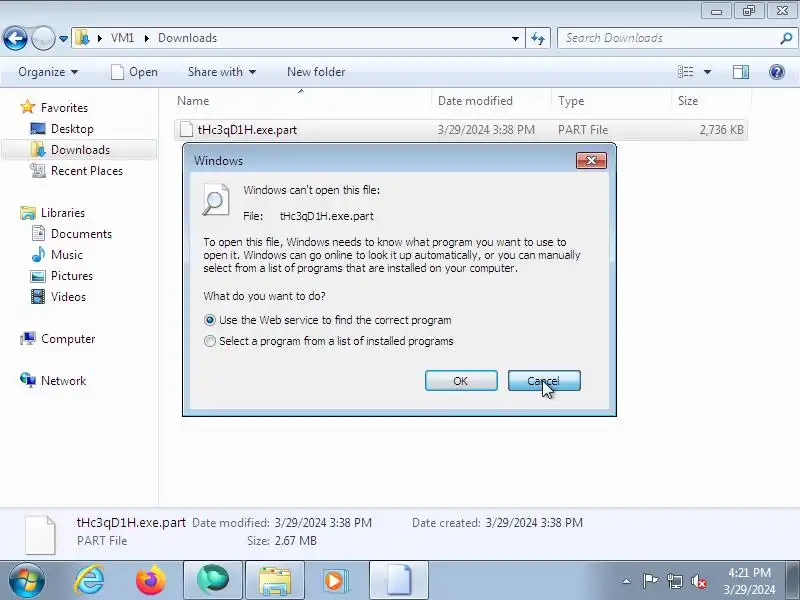The image size is (800, 600).
Task: Click the network tray icon
Action: click(674, 581)
